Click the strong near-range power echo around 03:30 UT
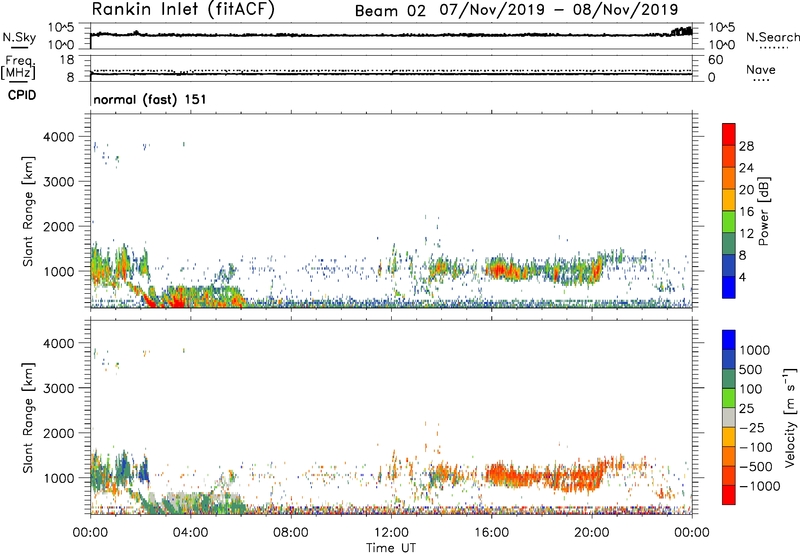The height and width of the screenshot is (554, 800). [179, 300]
